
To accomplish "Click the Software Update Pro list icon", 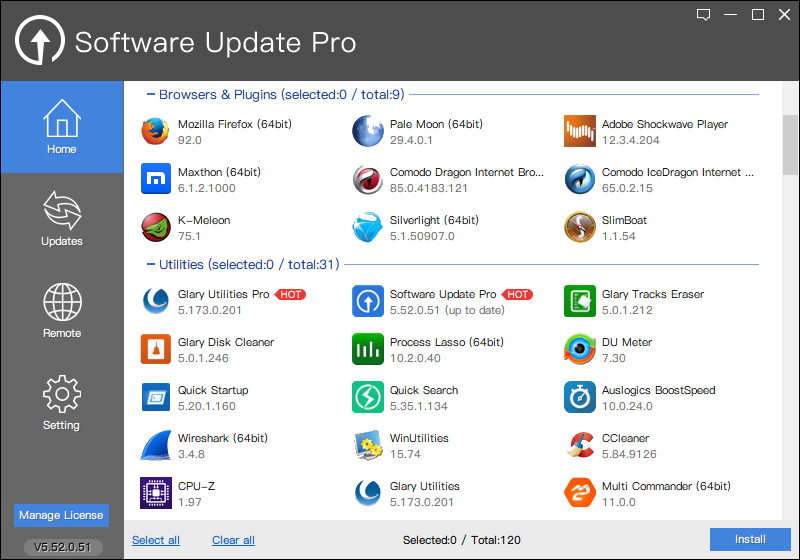I will coord(368,301).
